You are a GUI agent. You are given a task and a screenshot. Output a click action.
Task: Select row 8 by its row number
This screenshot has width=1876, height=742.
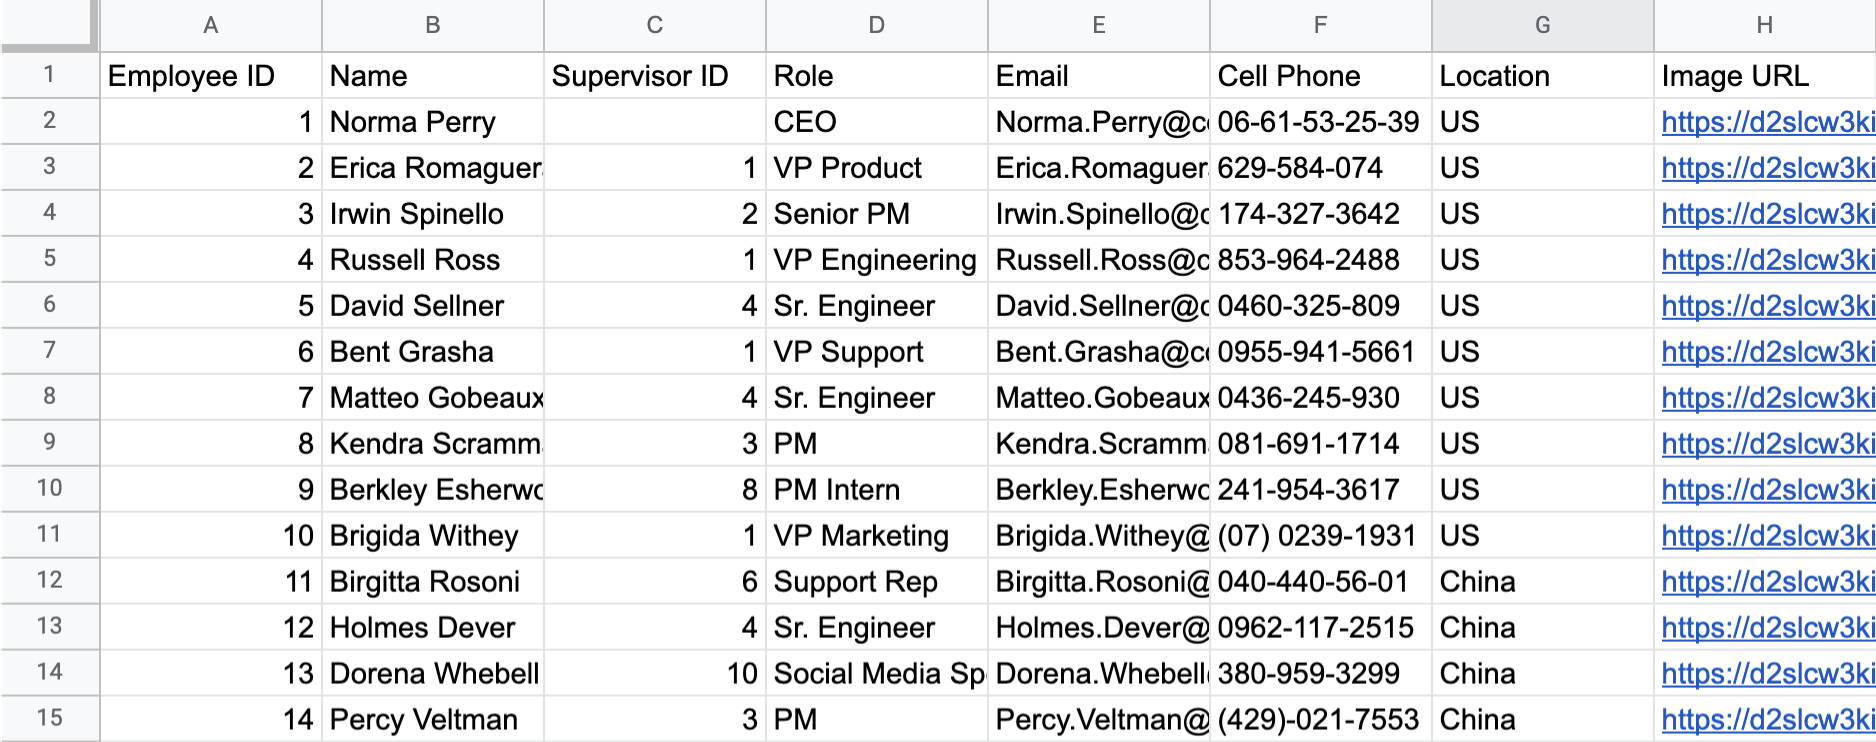coord(49,397)
